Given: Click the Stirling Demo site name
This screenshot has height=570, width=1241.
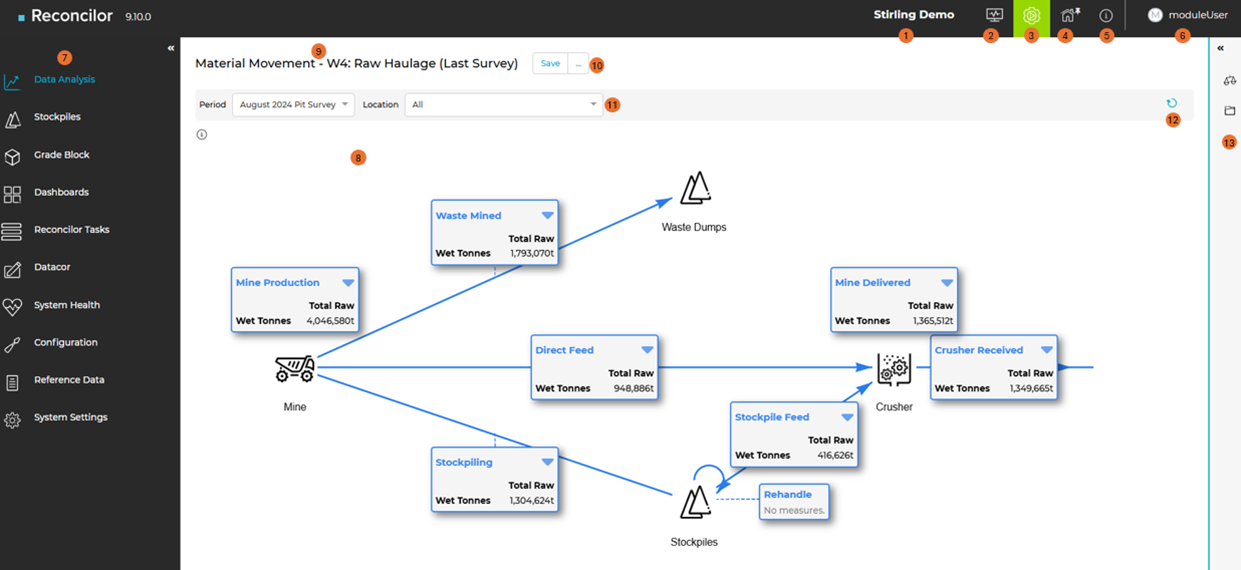Looking at the screenshot, I should [x=914, y=15].
